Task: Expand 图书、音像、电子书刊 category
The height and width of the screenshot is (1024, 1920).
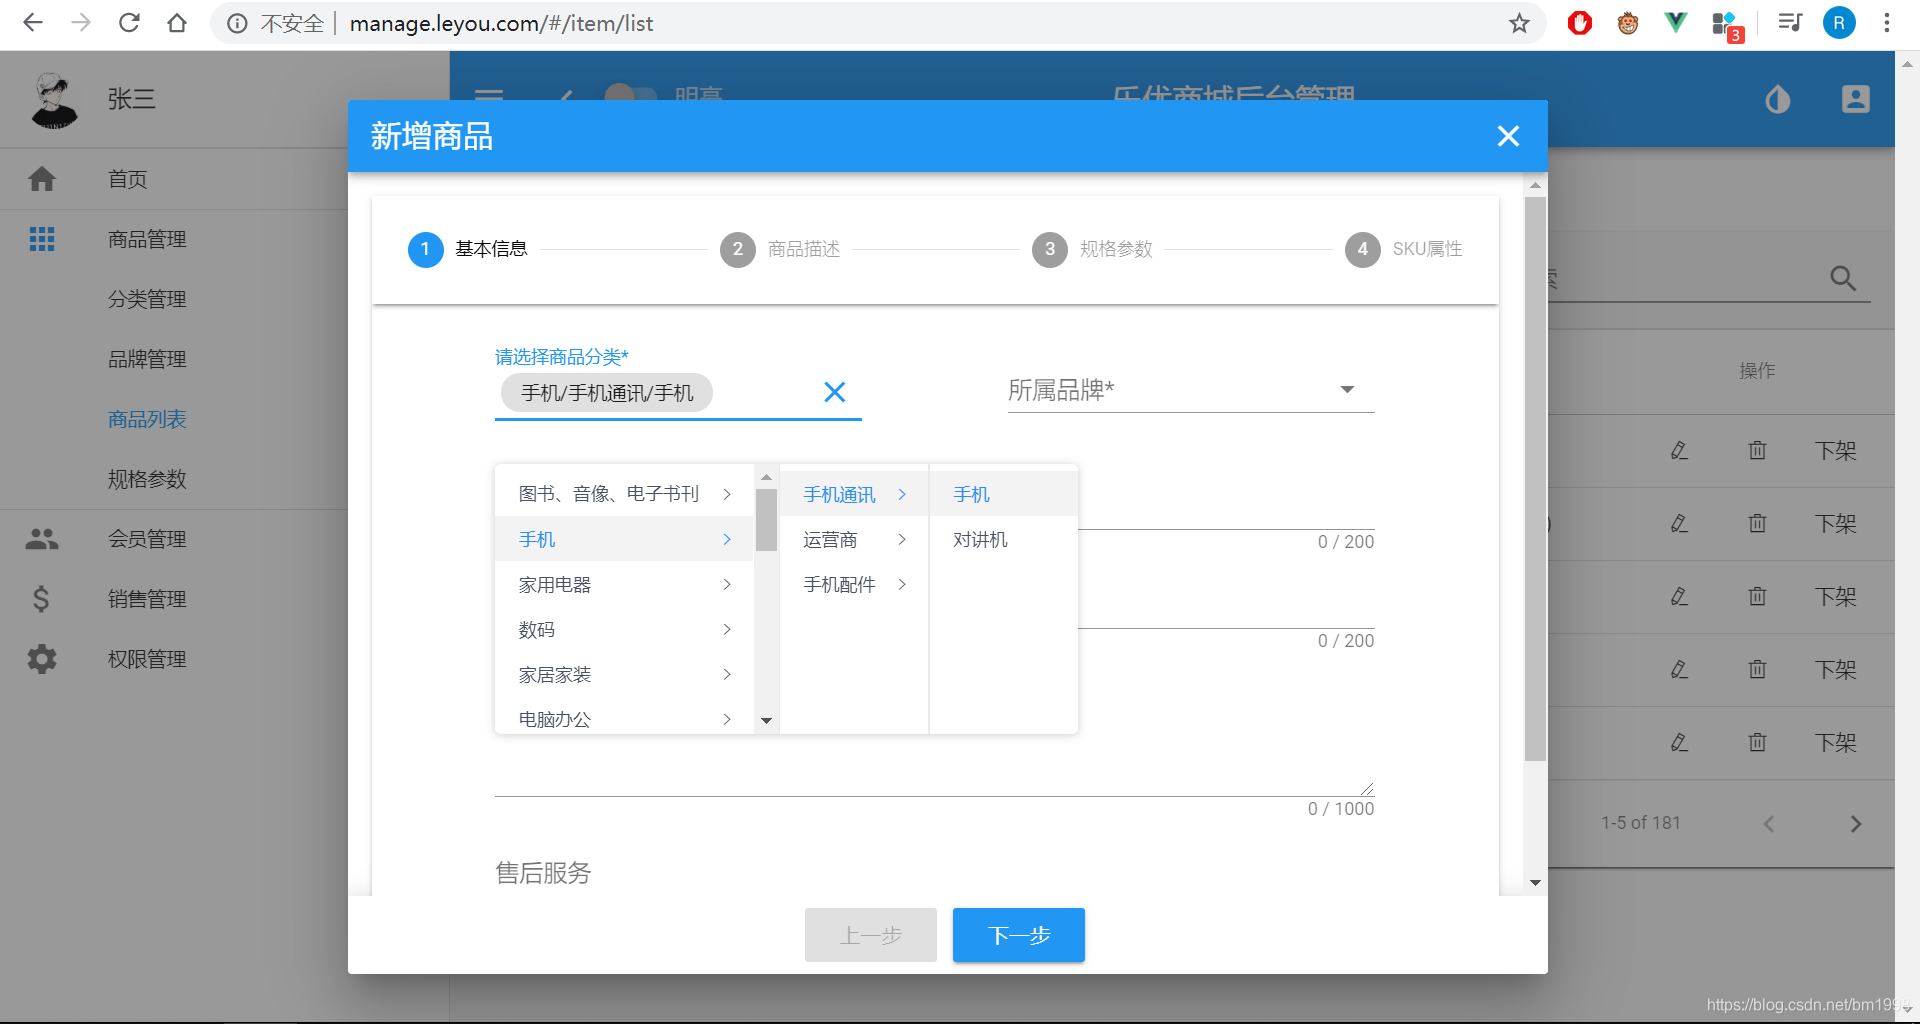Action: point(624,494)
